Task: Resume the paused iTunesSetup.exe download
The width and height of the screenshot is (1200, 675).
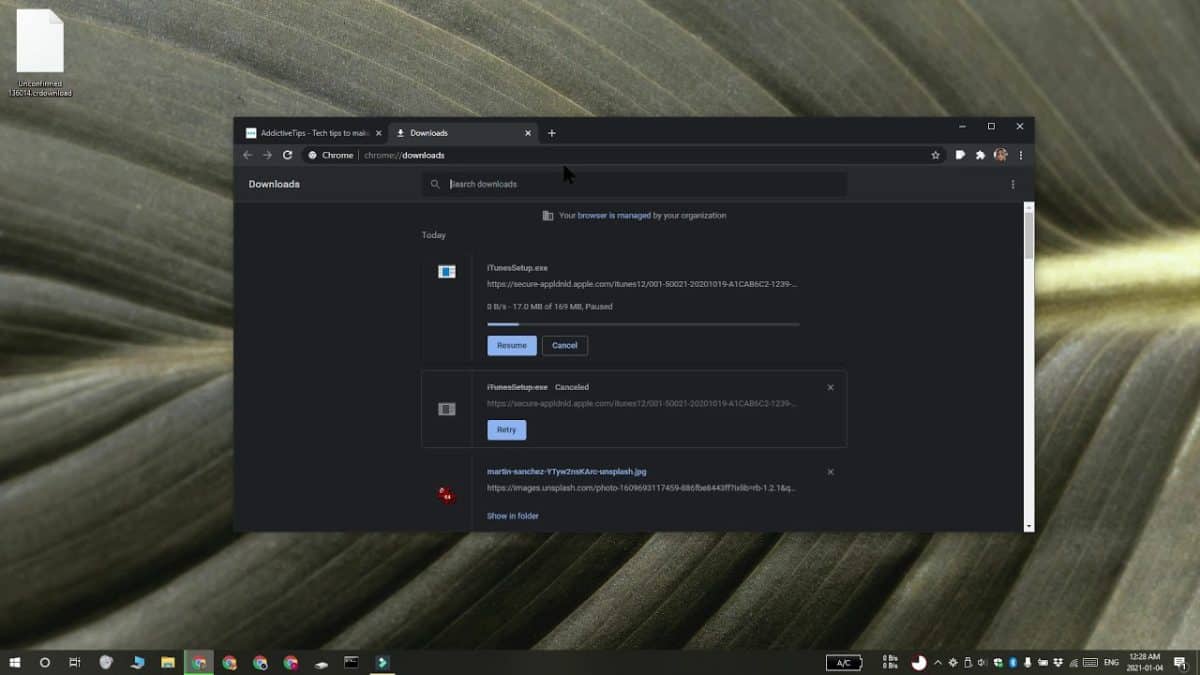Action: pos(512,345)
